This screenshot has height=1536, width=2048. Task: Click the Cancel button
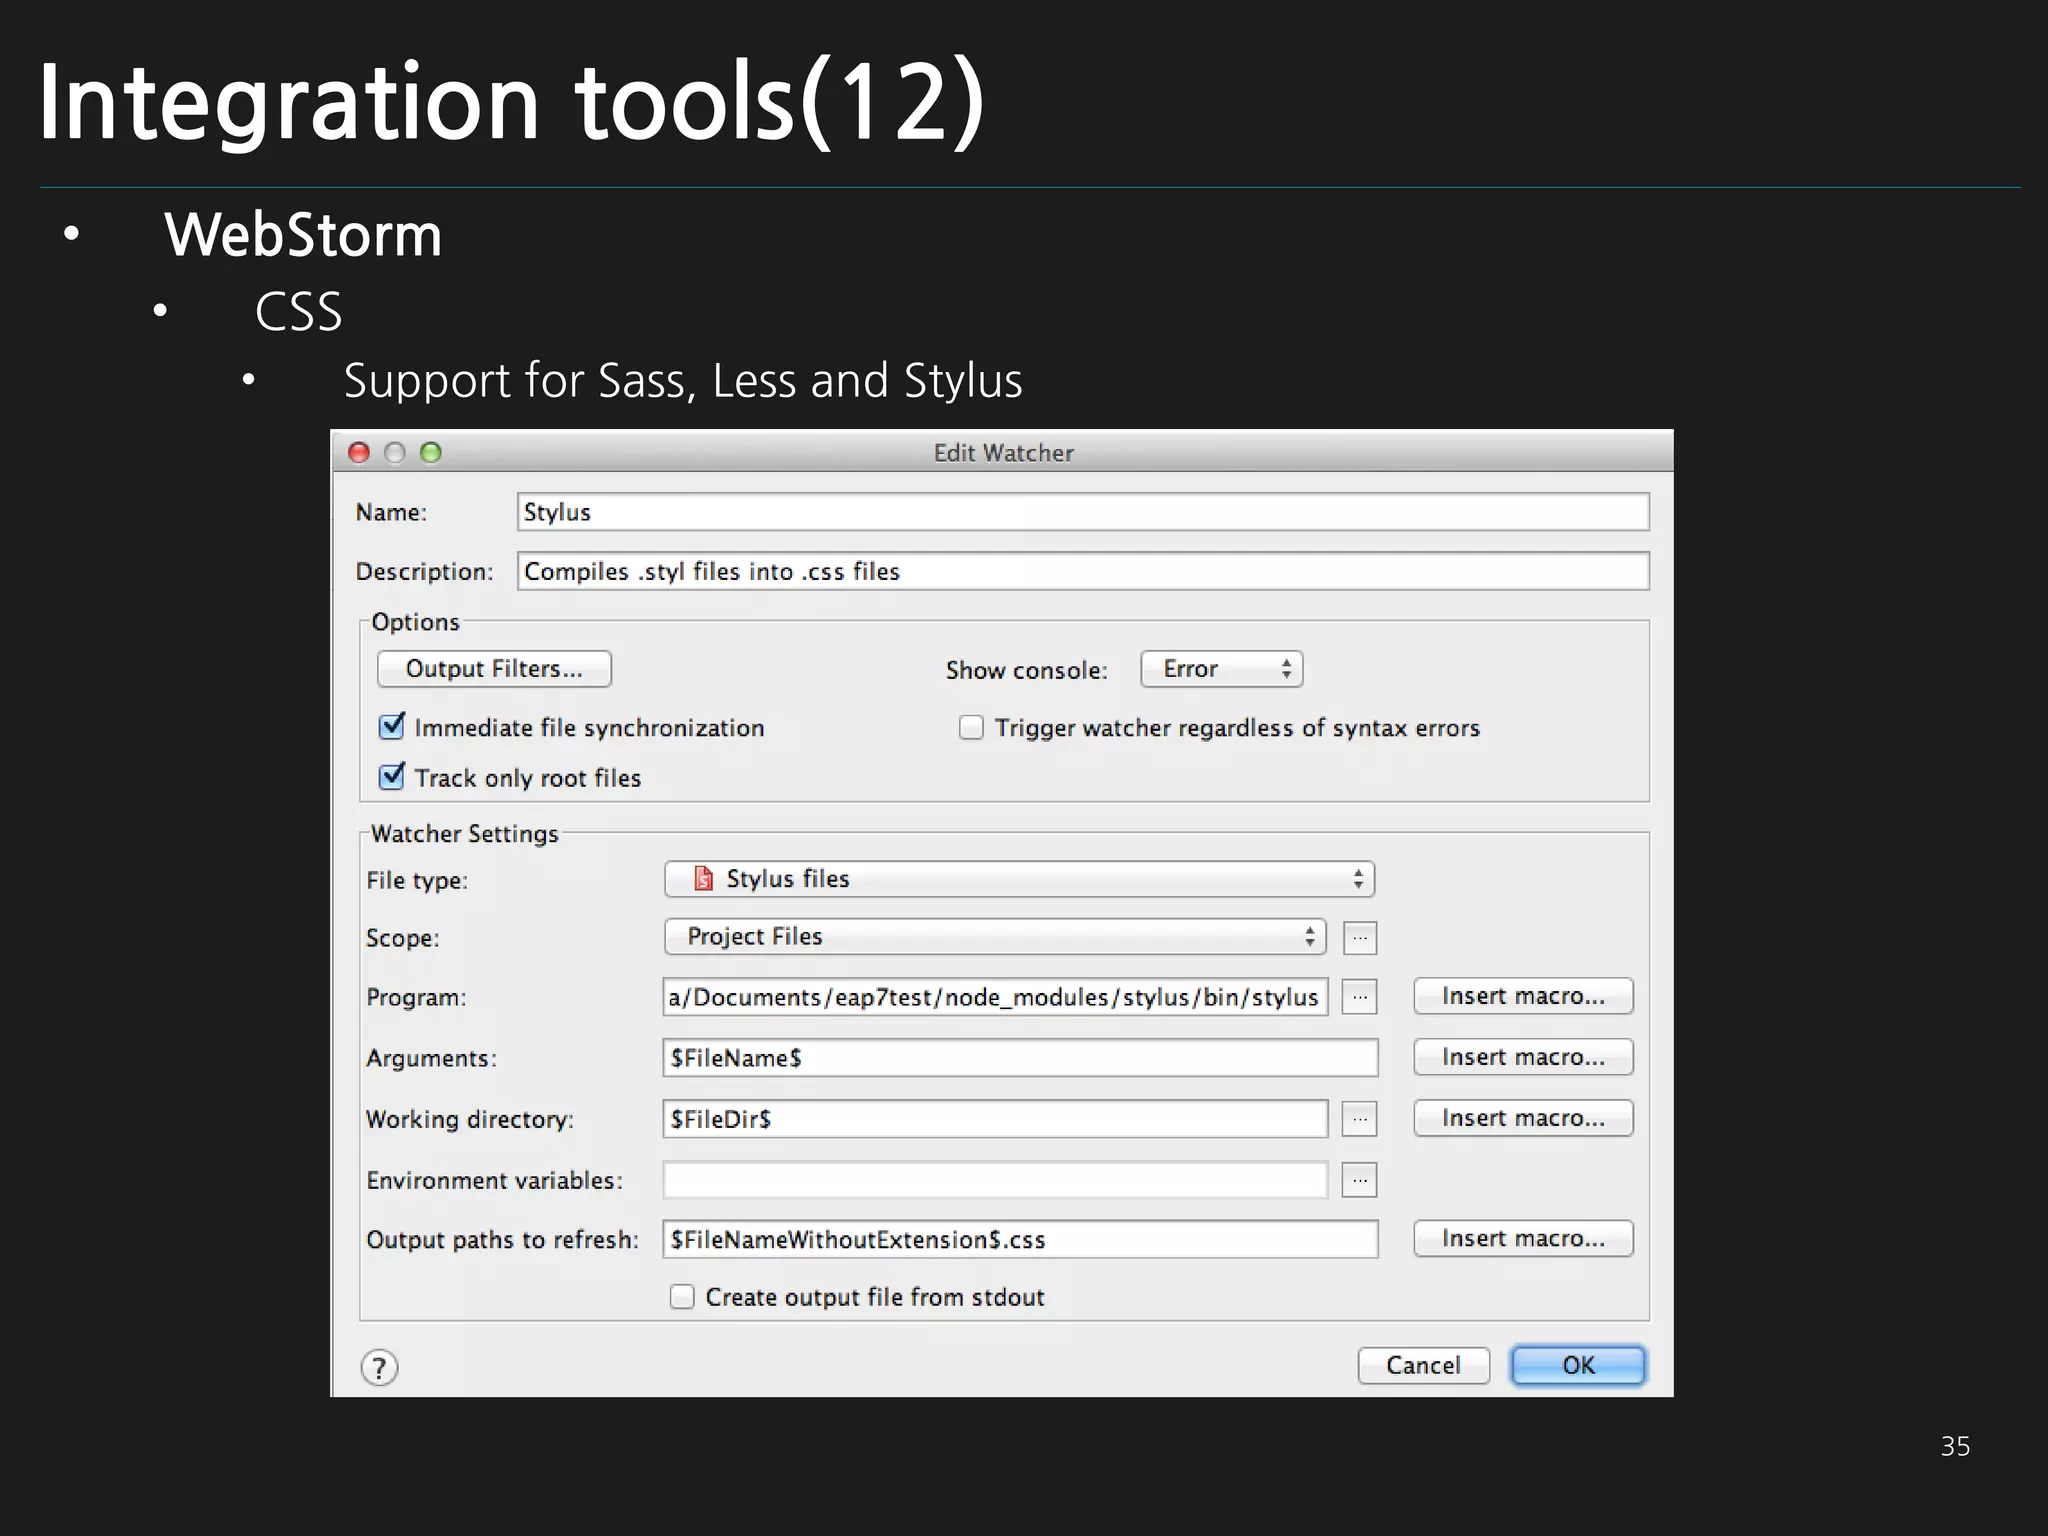[x=1423, y=1365]
